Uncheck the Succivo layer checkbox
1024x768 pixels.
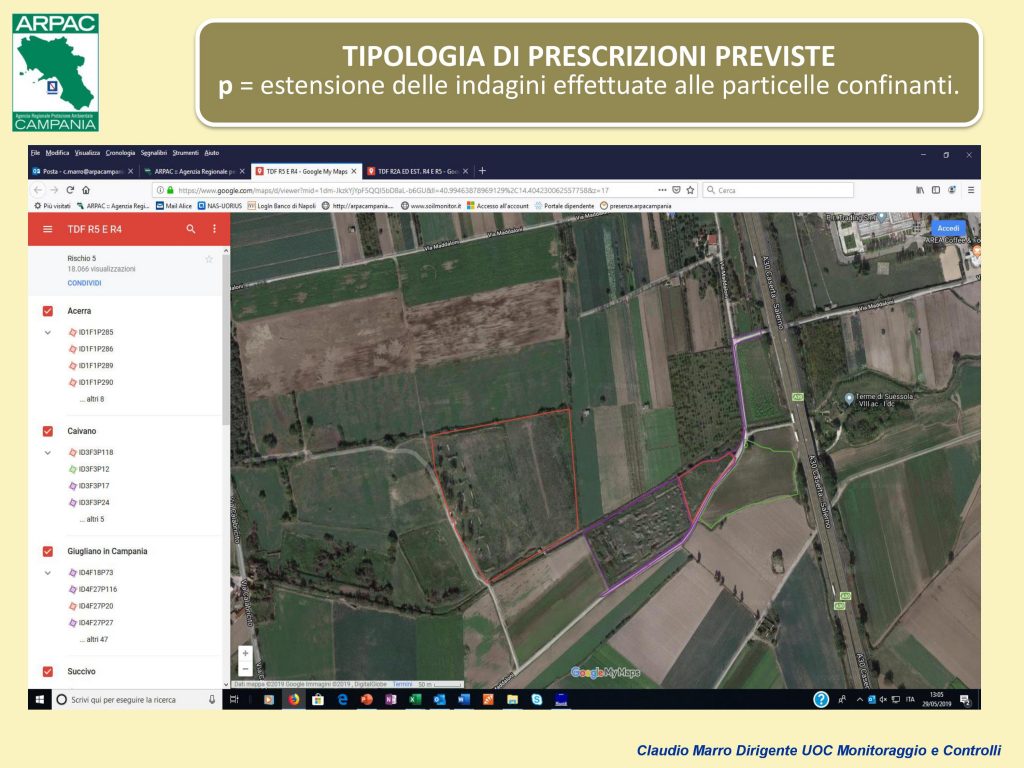48,671
